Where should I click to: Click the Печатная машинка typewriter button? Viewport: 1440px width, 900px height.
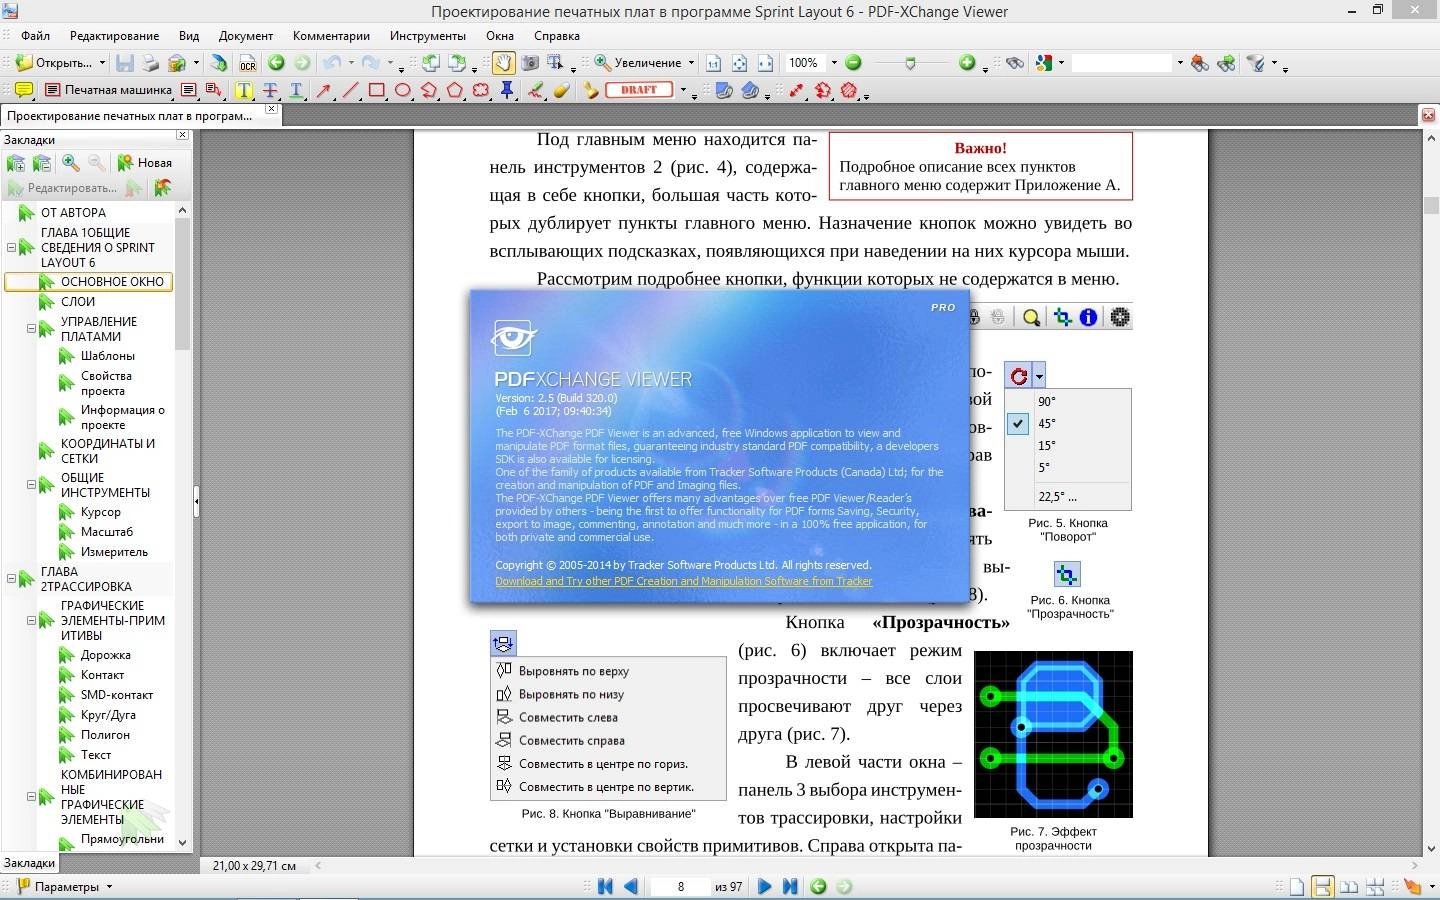(110, 90)
